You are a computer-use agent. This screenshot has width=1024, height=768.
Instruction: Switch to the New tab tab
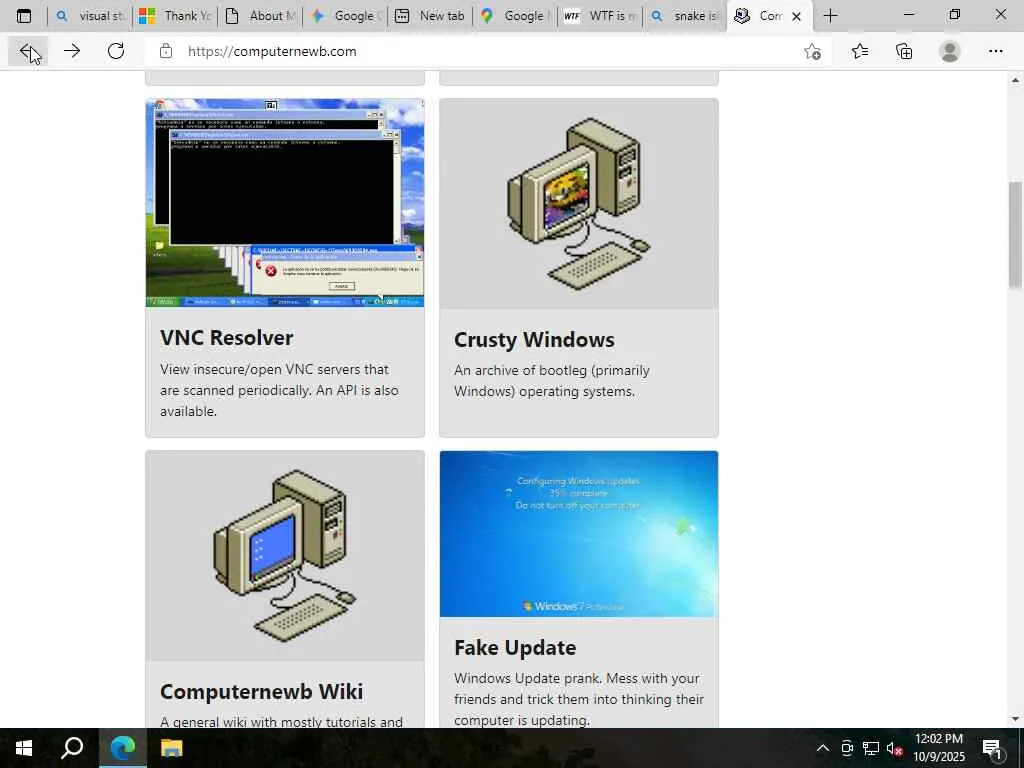[430, 16]
